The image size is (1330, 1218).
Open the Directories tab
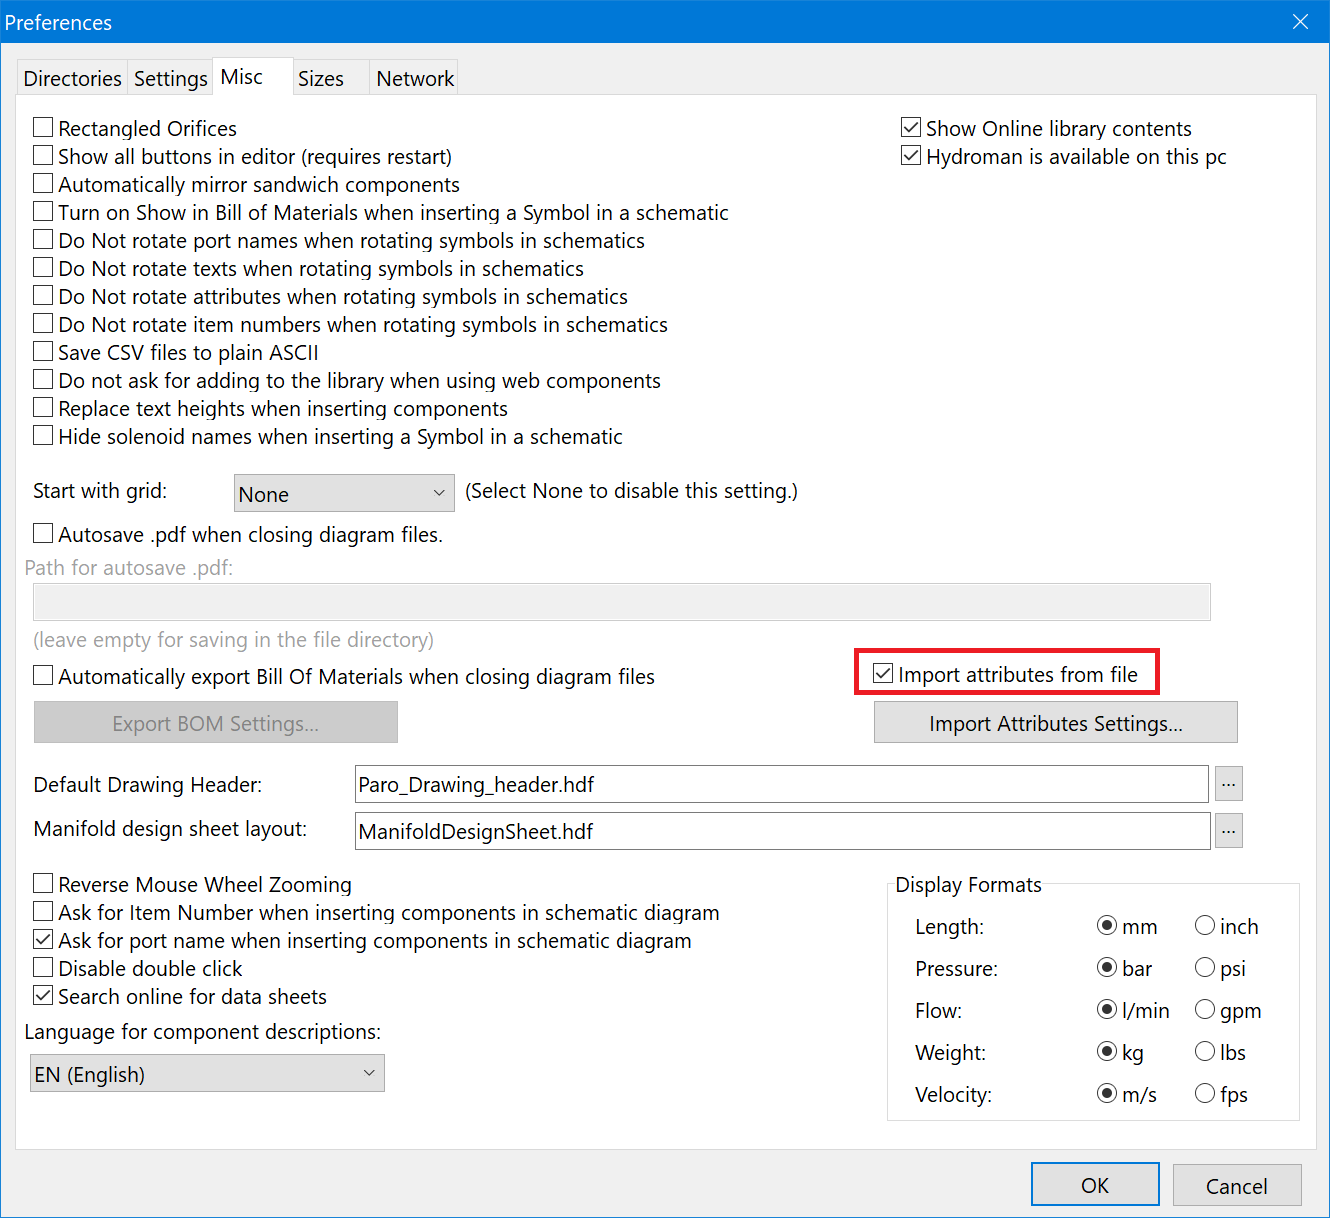71,77
